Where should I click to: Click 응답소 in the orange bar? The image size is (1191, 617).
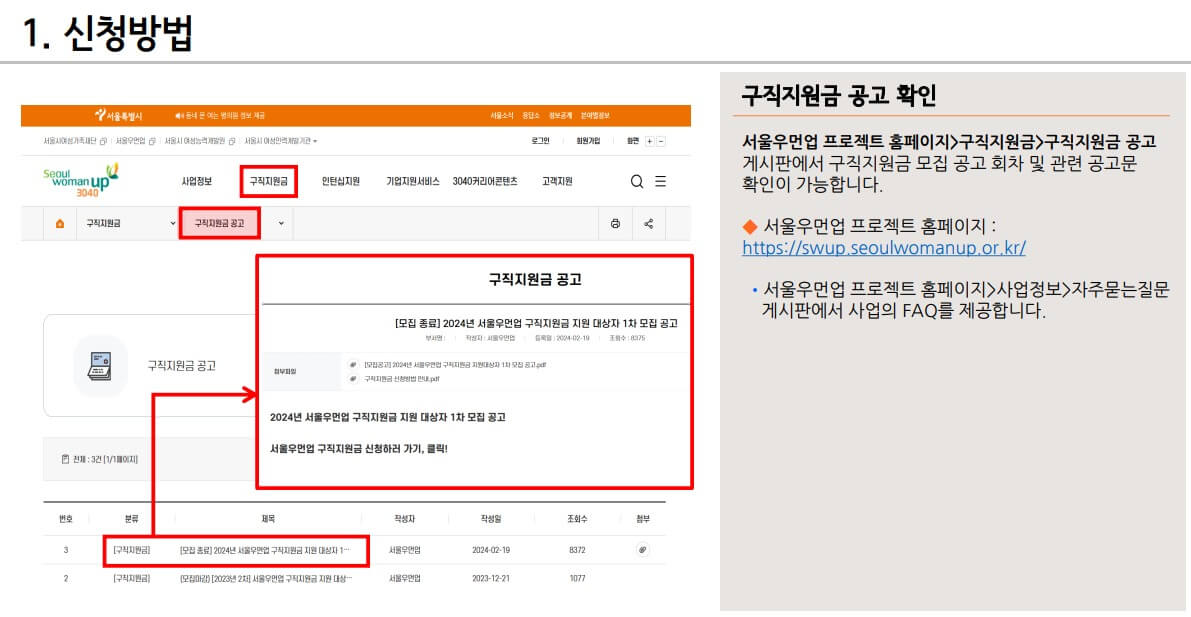click(531, 115)
